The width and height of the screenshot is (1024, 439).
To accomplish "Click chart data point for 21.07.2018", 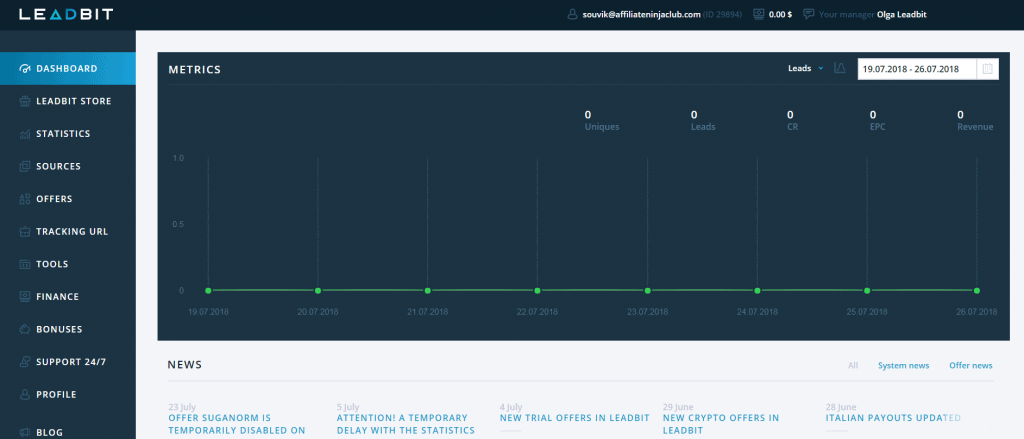I will 428,291.
